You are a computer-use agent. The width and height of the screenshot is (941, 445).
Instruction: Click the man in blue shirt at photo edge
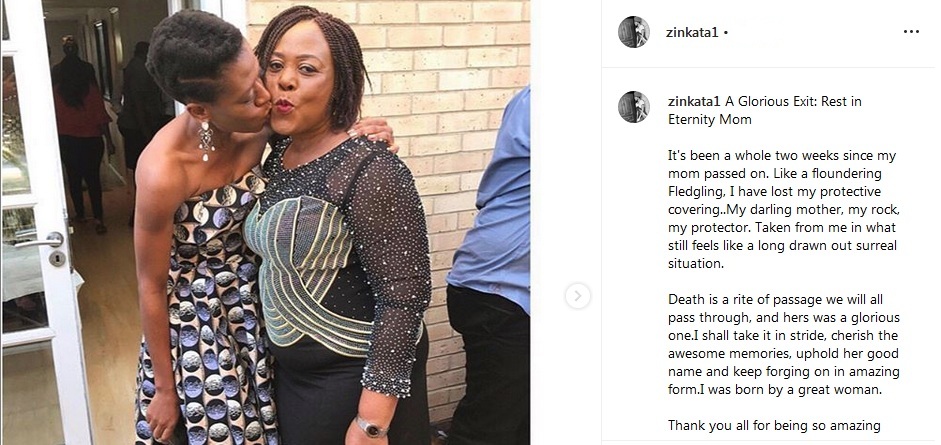[489, 270]
